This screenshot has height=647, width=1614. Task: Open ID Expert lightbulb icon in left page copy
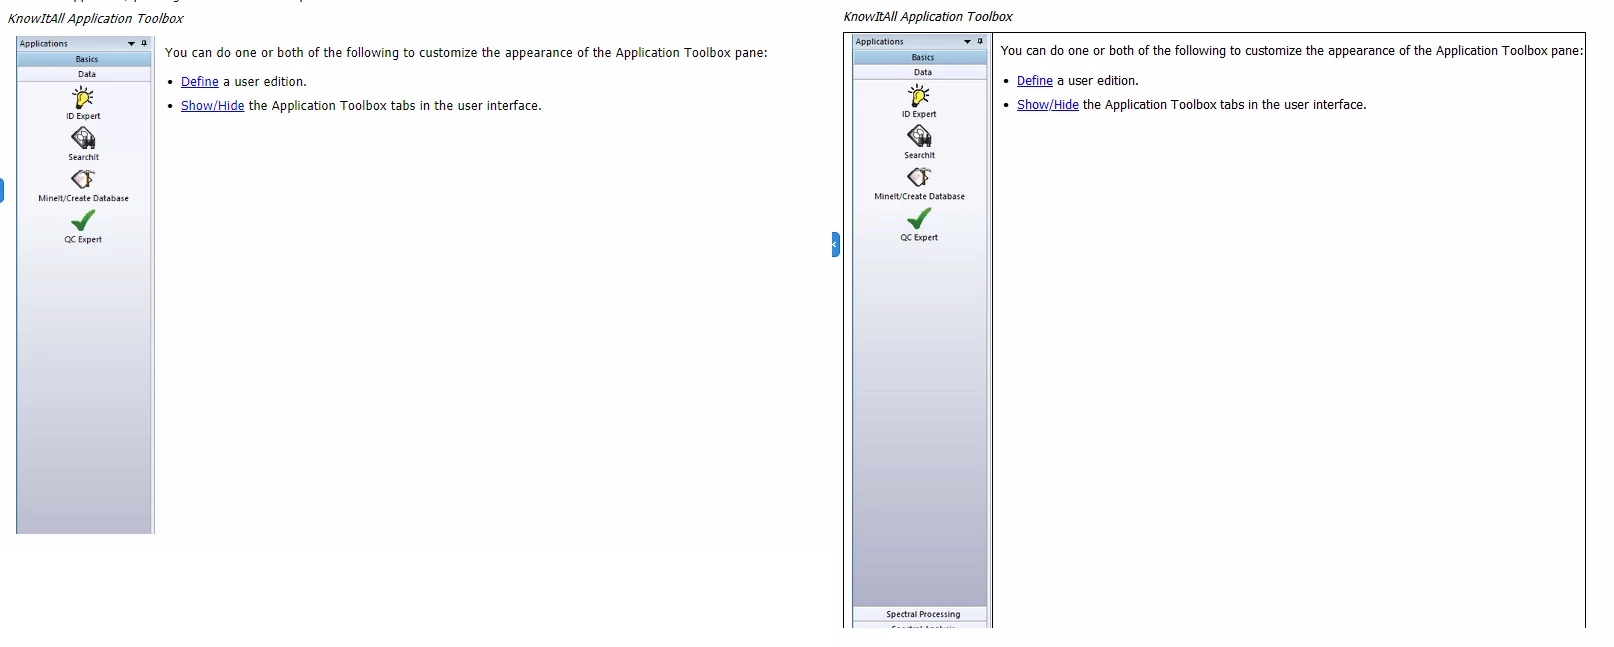point(83,97)
